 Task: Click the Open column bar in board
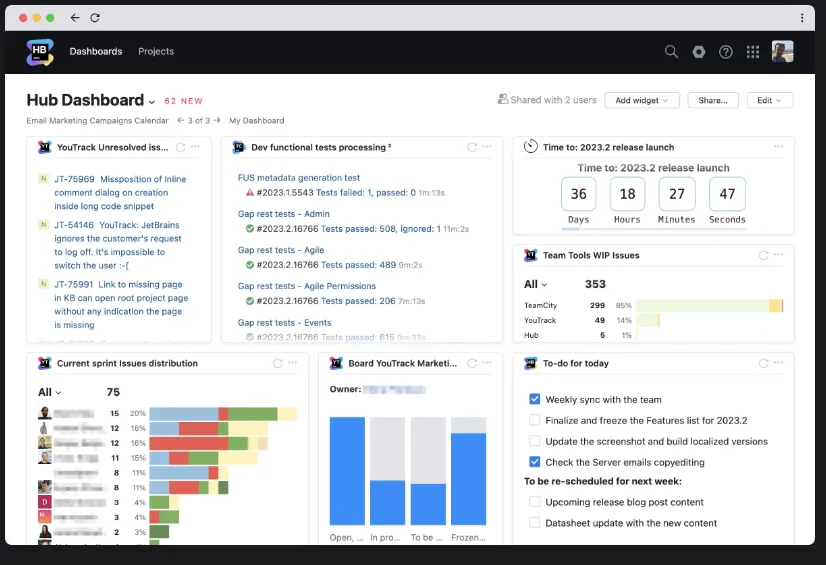347,471
